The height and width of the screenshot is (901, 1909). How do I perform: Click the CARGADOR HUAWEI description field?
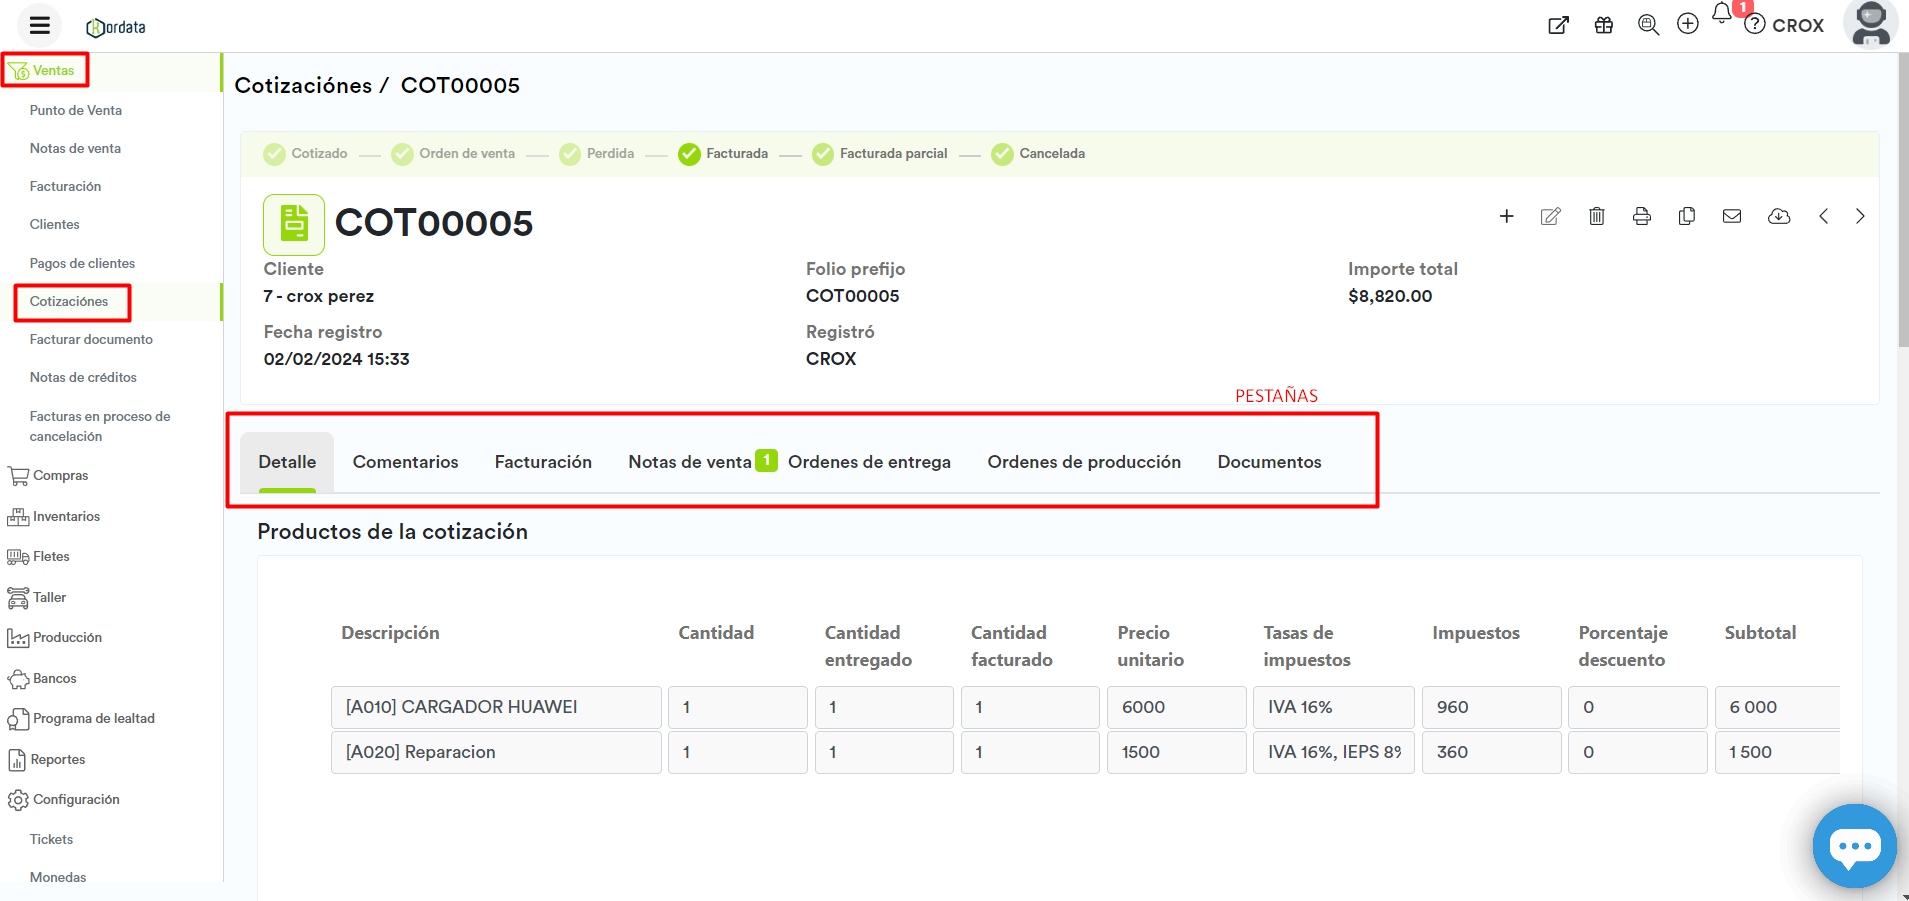pos(496,707)
